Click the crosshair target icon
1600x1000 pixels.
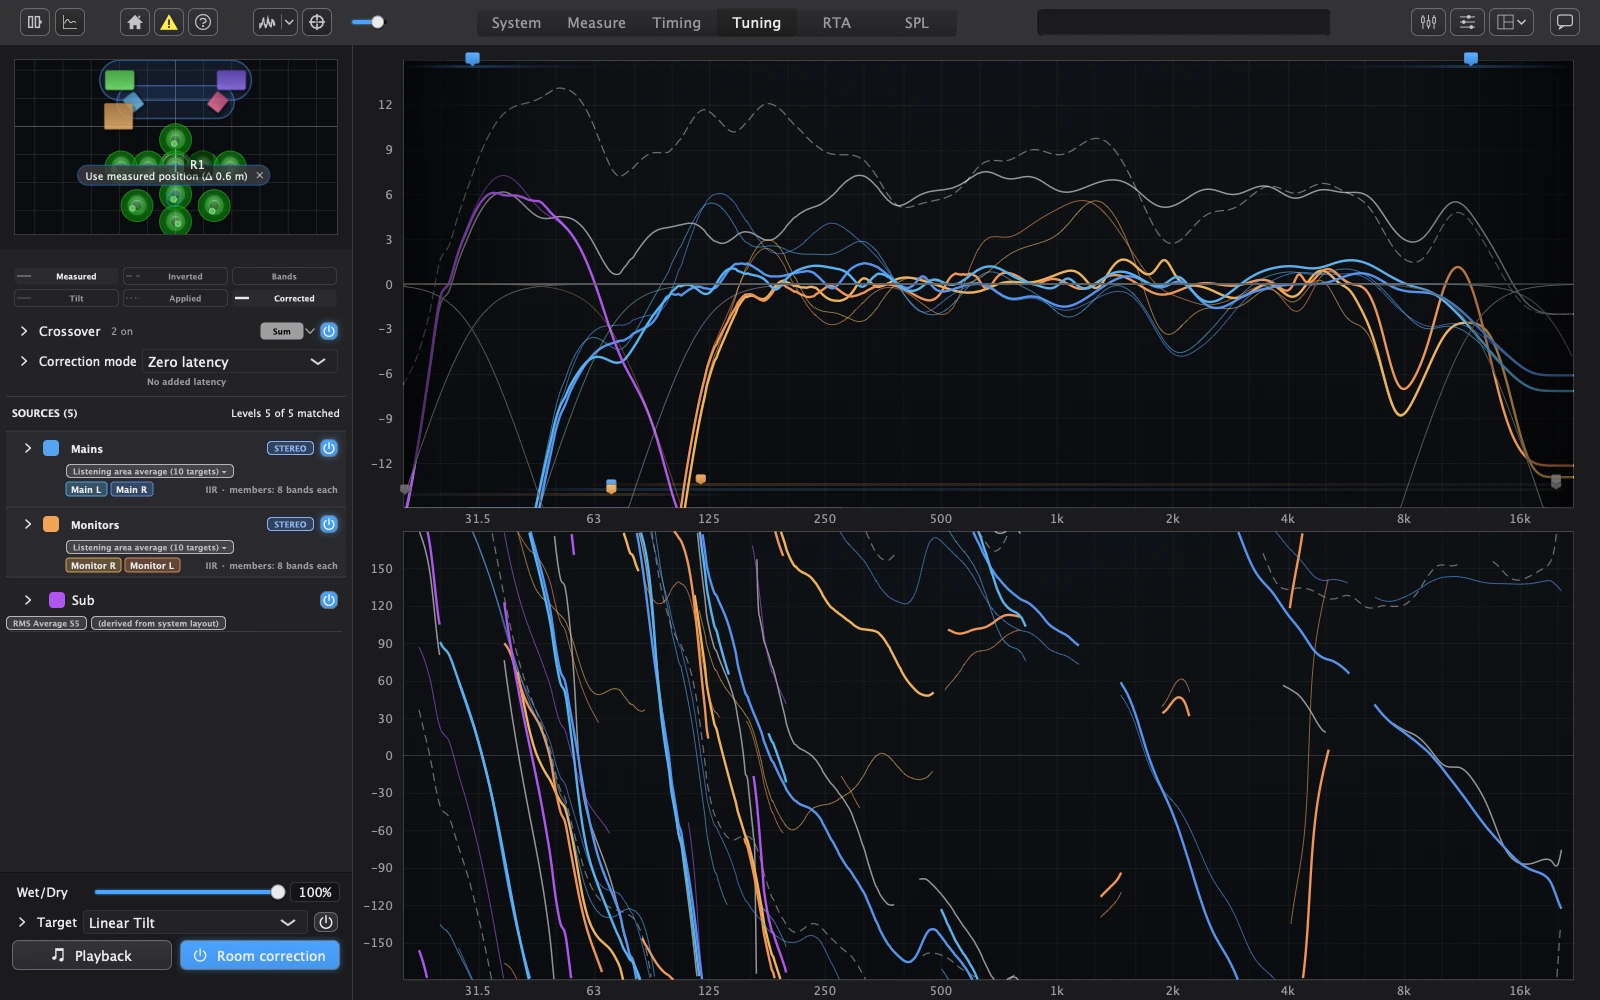pos(317,22)
